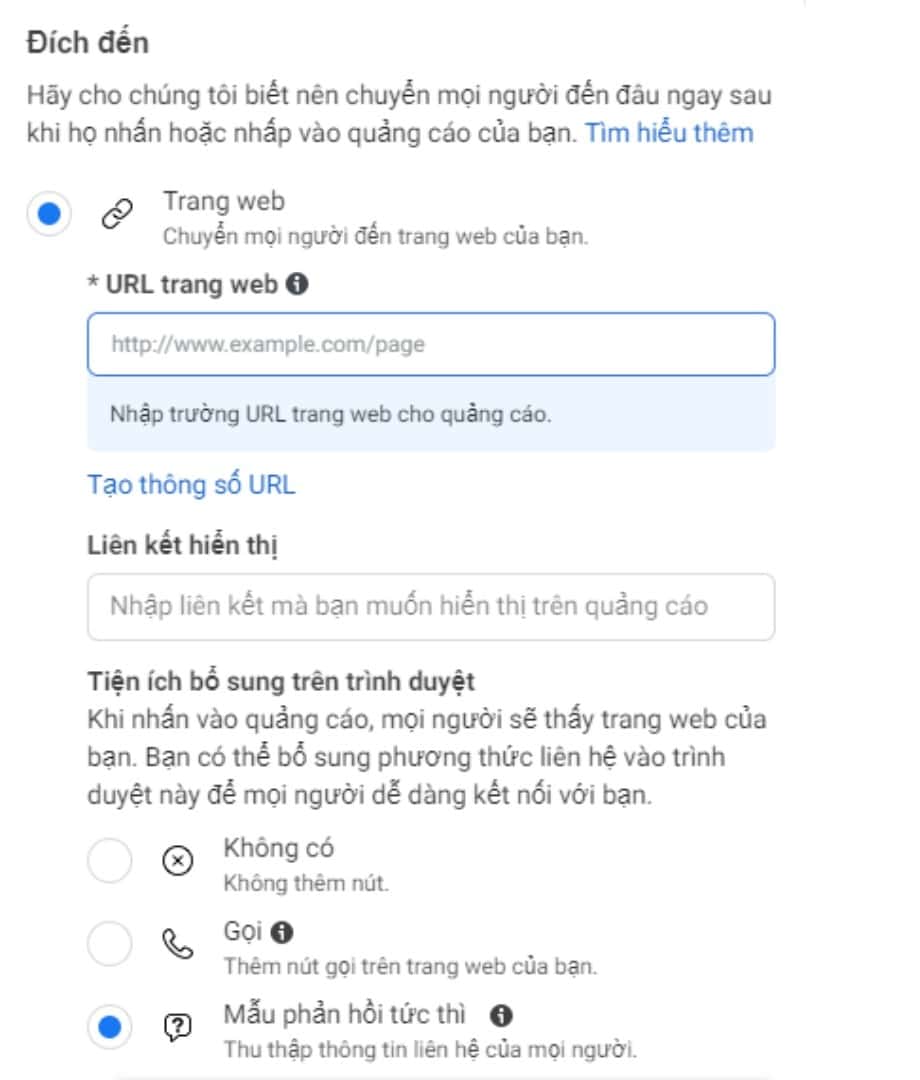Choose the Gọi radio button
This screenshot has height=1080, width=920.
click(x=110, y=944)
